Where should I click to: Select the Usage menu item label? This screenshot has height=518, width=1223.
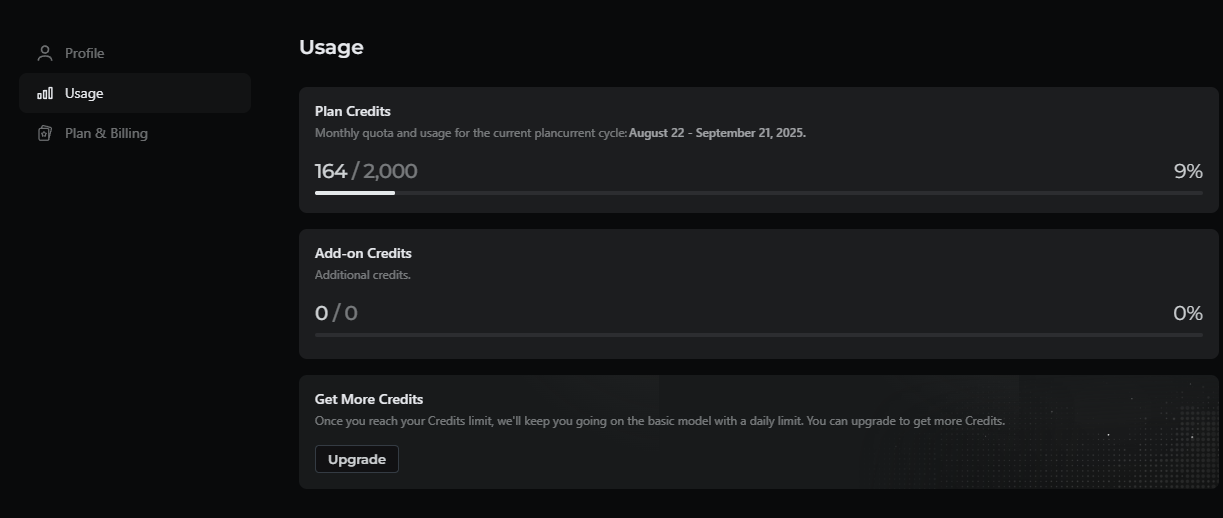[x=84, y=93]
